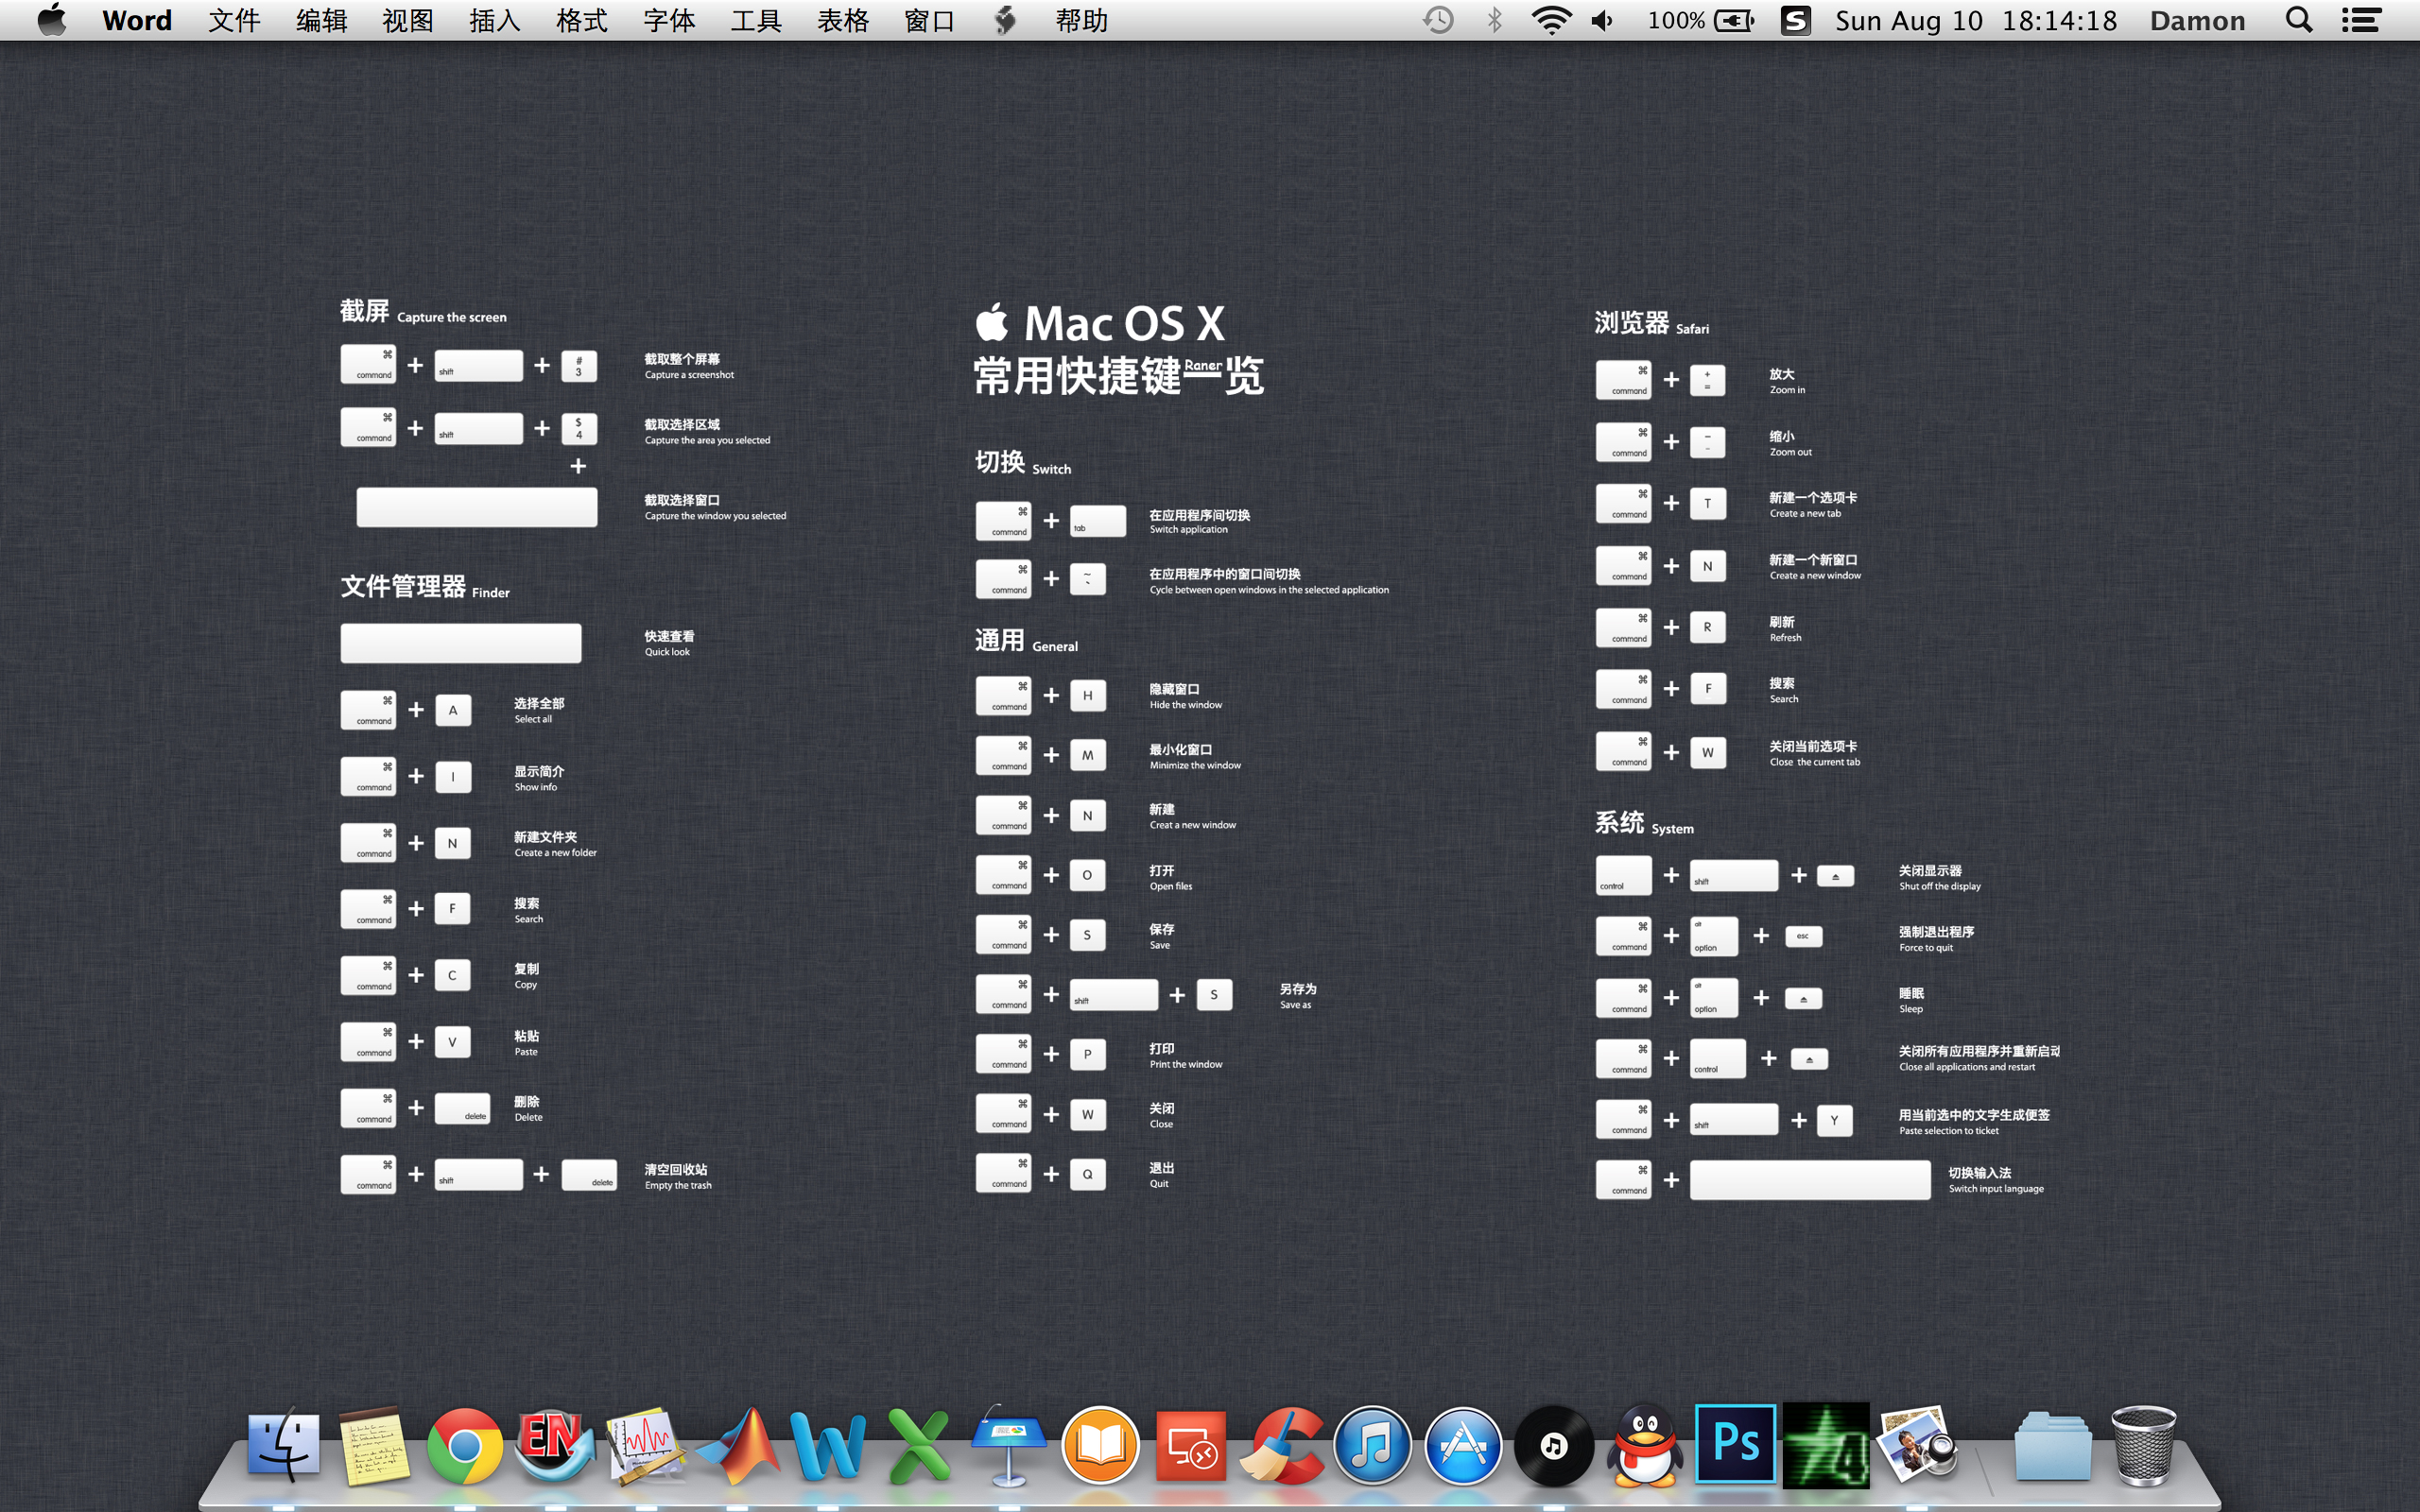Image resolution: width=2420 pixels, height=1512 pixels.
Task: Open Preview from the Dock
Action: click(x=1918, y=1446)
